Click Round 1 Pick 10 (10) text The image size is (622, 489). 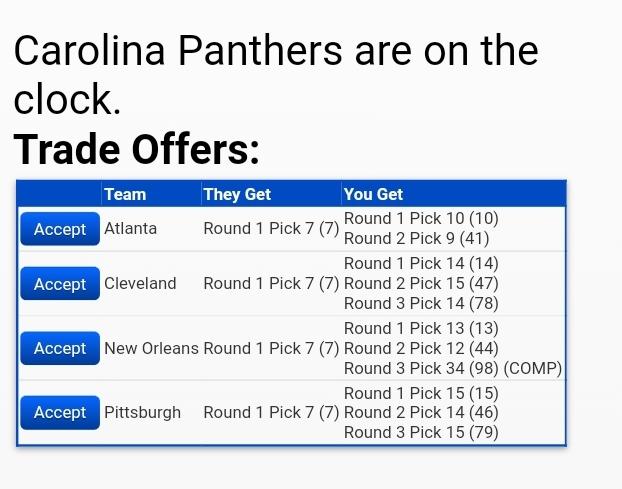pyautogui.click(x=421, y=218)
